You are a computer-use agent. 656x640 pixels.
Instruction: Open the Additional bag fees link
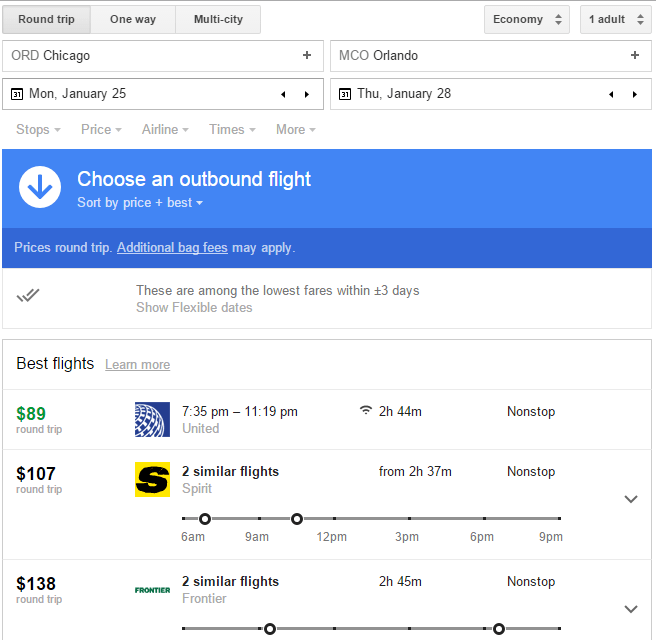click(172, 248)
